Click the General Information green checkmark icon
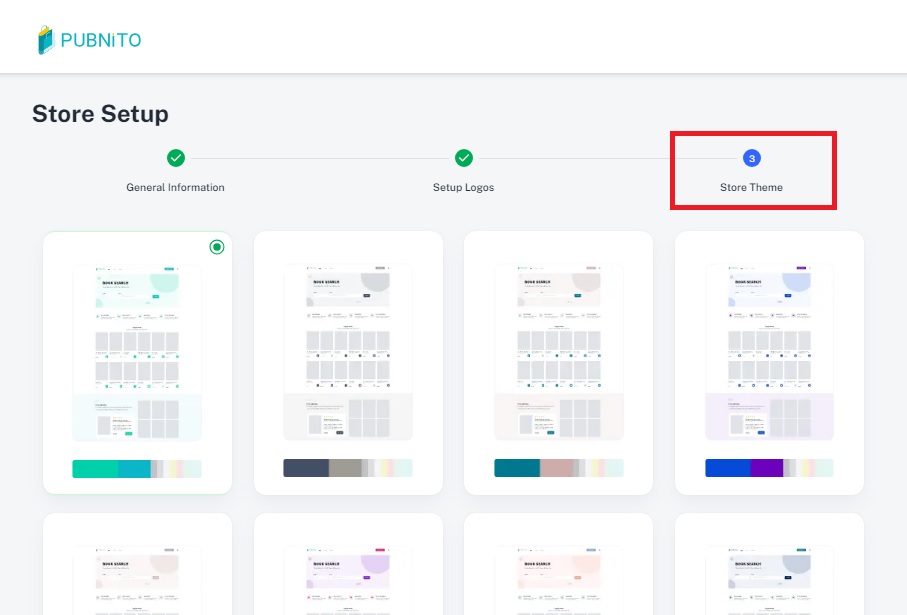Viewport: 907px width, 615px height. click(x=176, y=158)
